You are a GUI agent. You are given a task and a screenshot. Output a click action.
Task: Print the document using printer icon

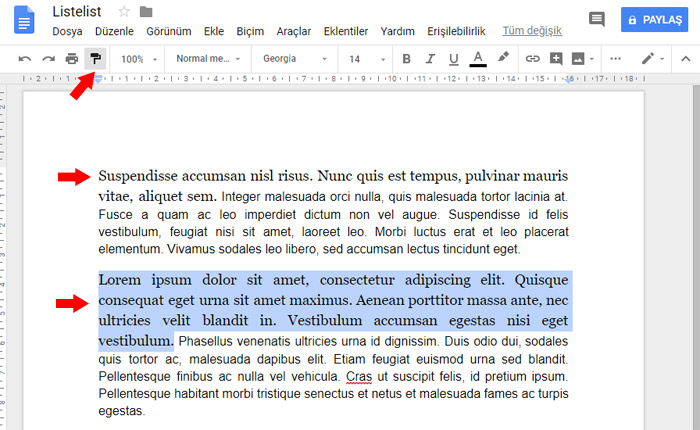(x=72, y=59)
